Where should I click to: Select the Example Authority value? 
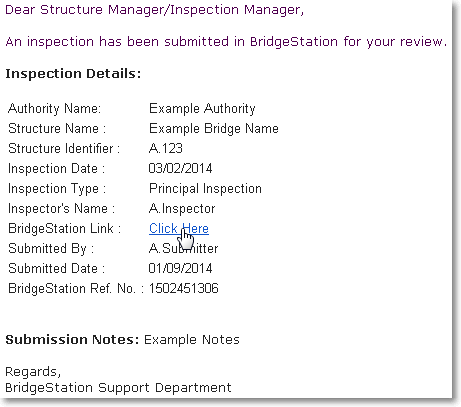(202, 109)
